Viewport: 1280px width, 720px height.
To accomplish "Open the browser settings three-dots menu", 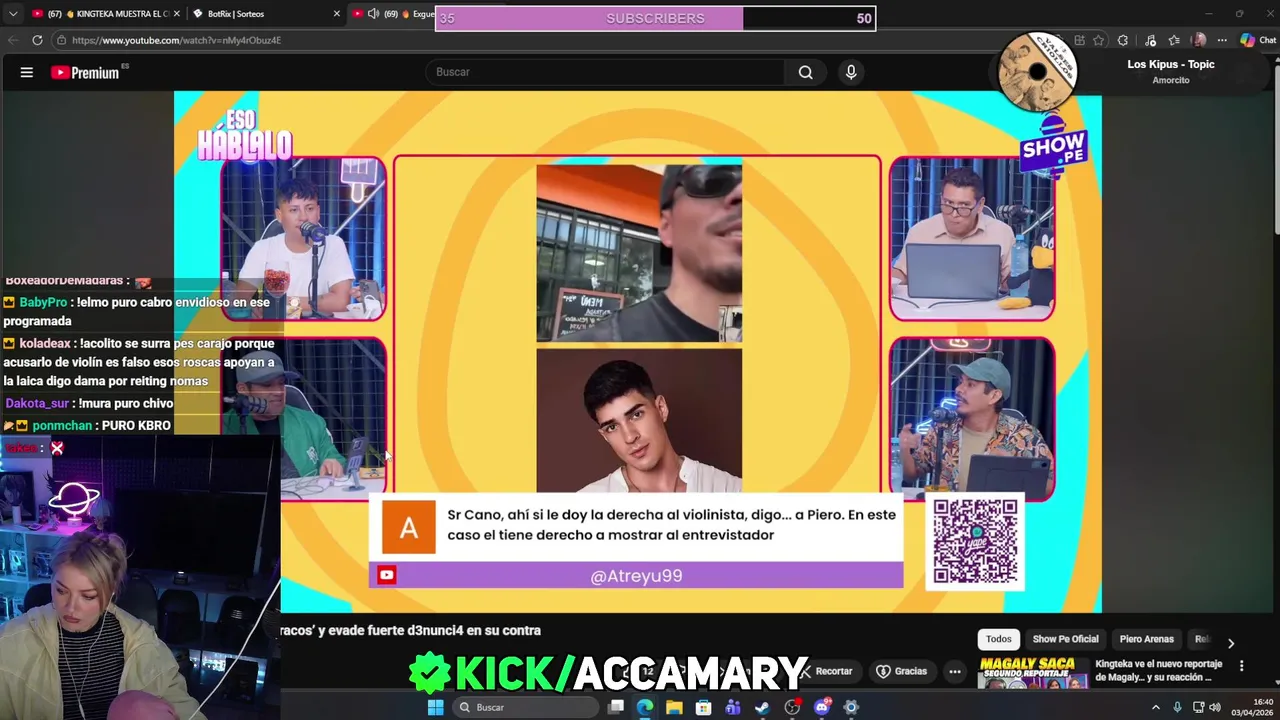I will (x=1222, y=40).
